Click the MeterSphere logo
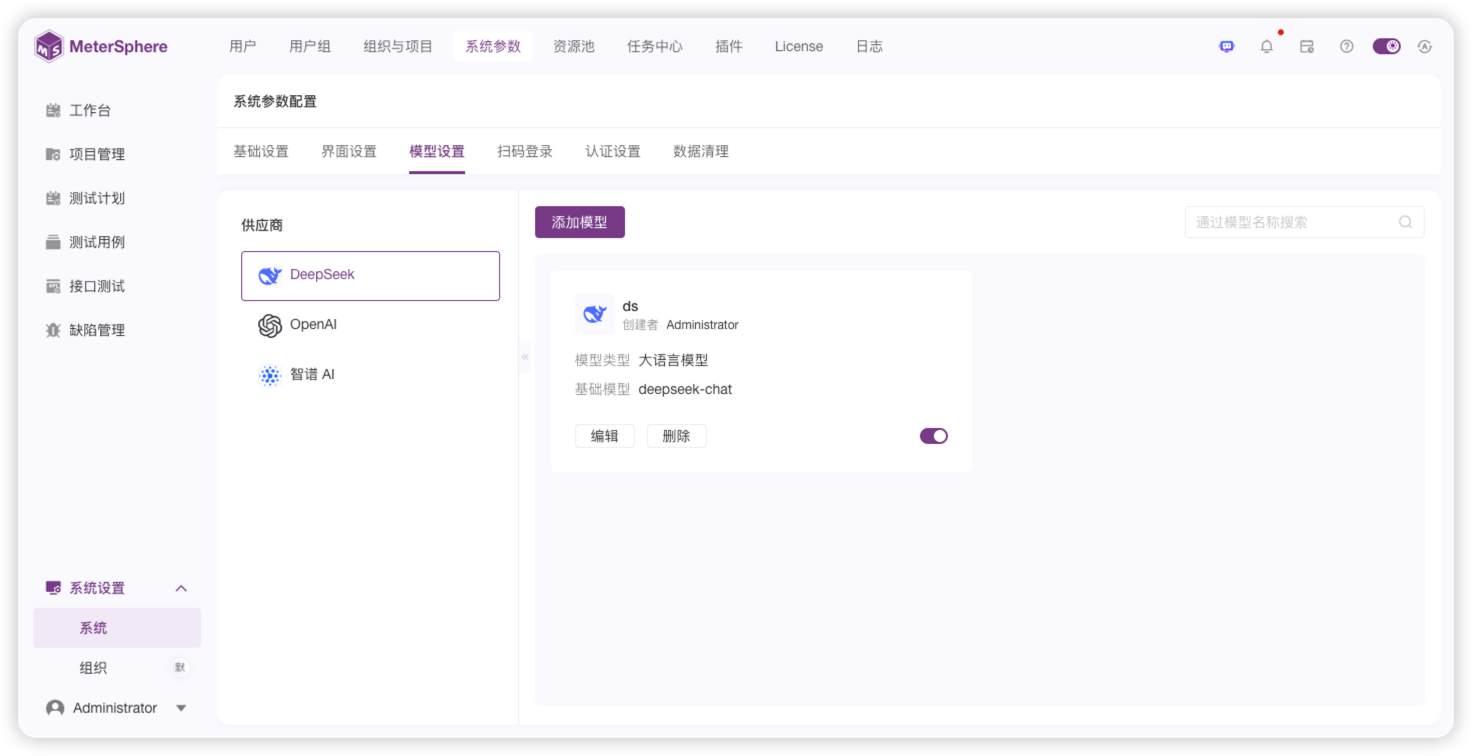The height and width of the screenshot is (756, 1472). (x=101, y=46)
